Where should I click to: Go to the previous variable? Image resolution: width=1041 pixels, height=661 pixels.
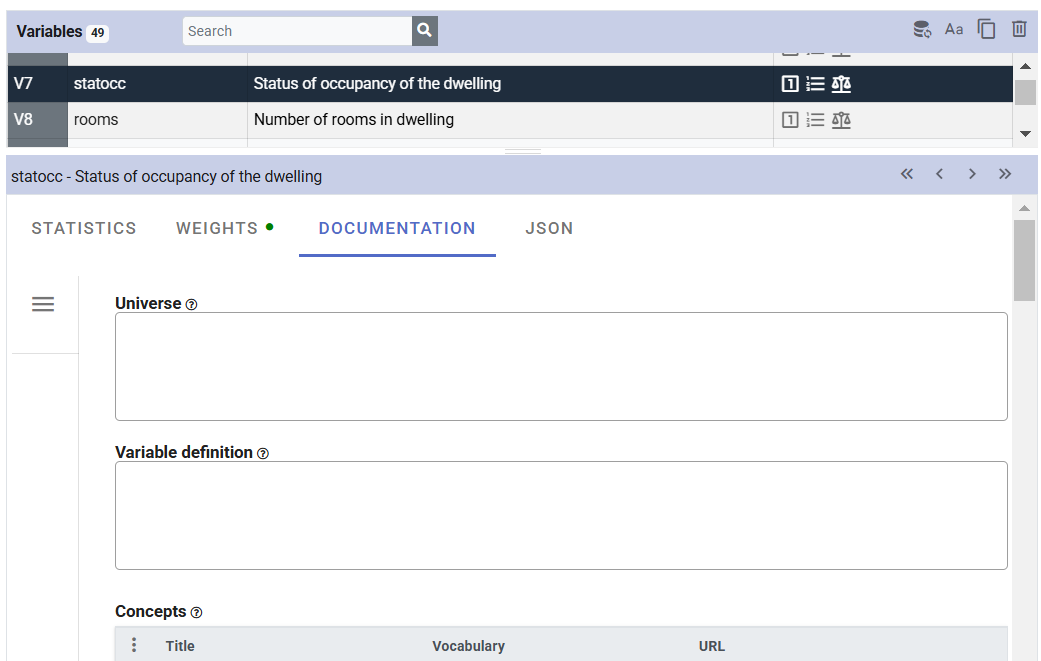[939, 174]
